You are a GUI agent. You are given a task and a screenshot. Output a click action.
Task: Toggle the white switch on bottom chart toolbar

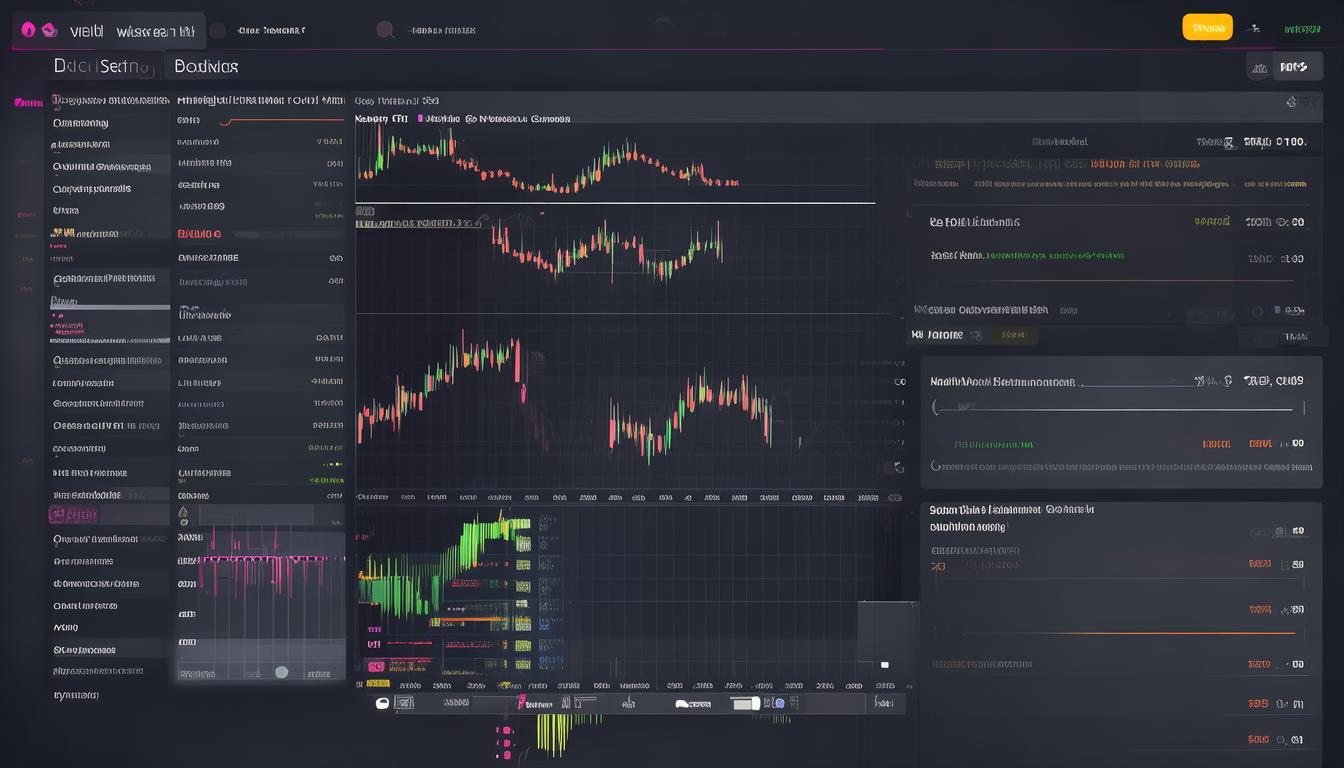[x=745, y=703]
